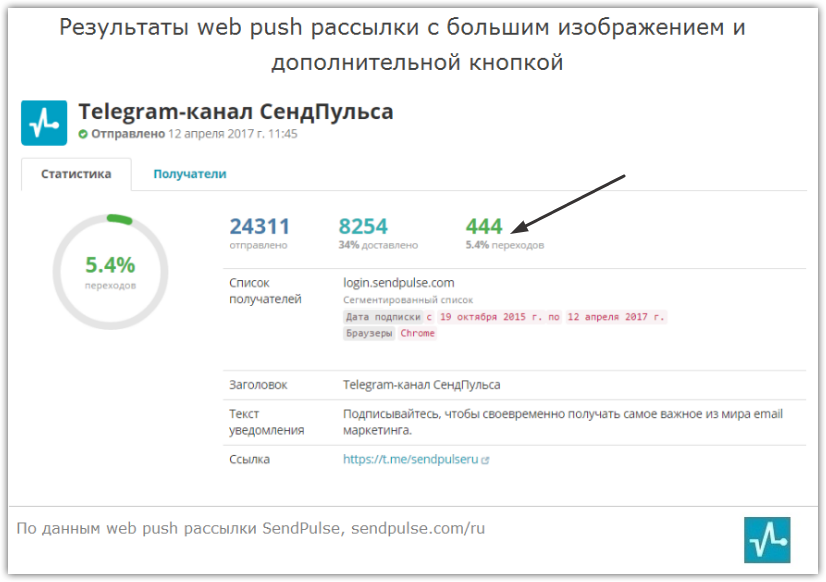This screenshot has height=582, width=826.
Task: Open the https://t.me/sendpulseru link
Action: tap(410, 459)
